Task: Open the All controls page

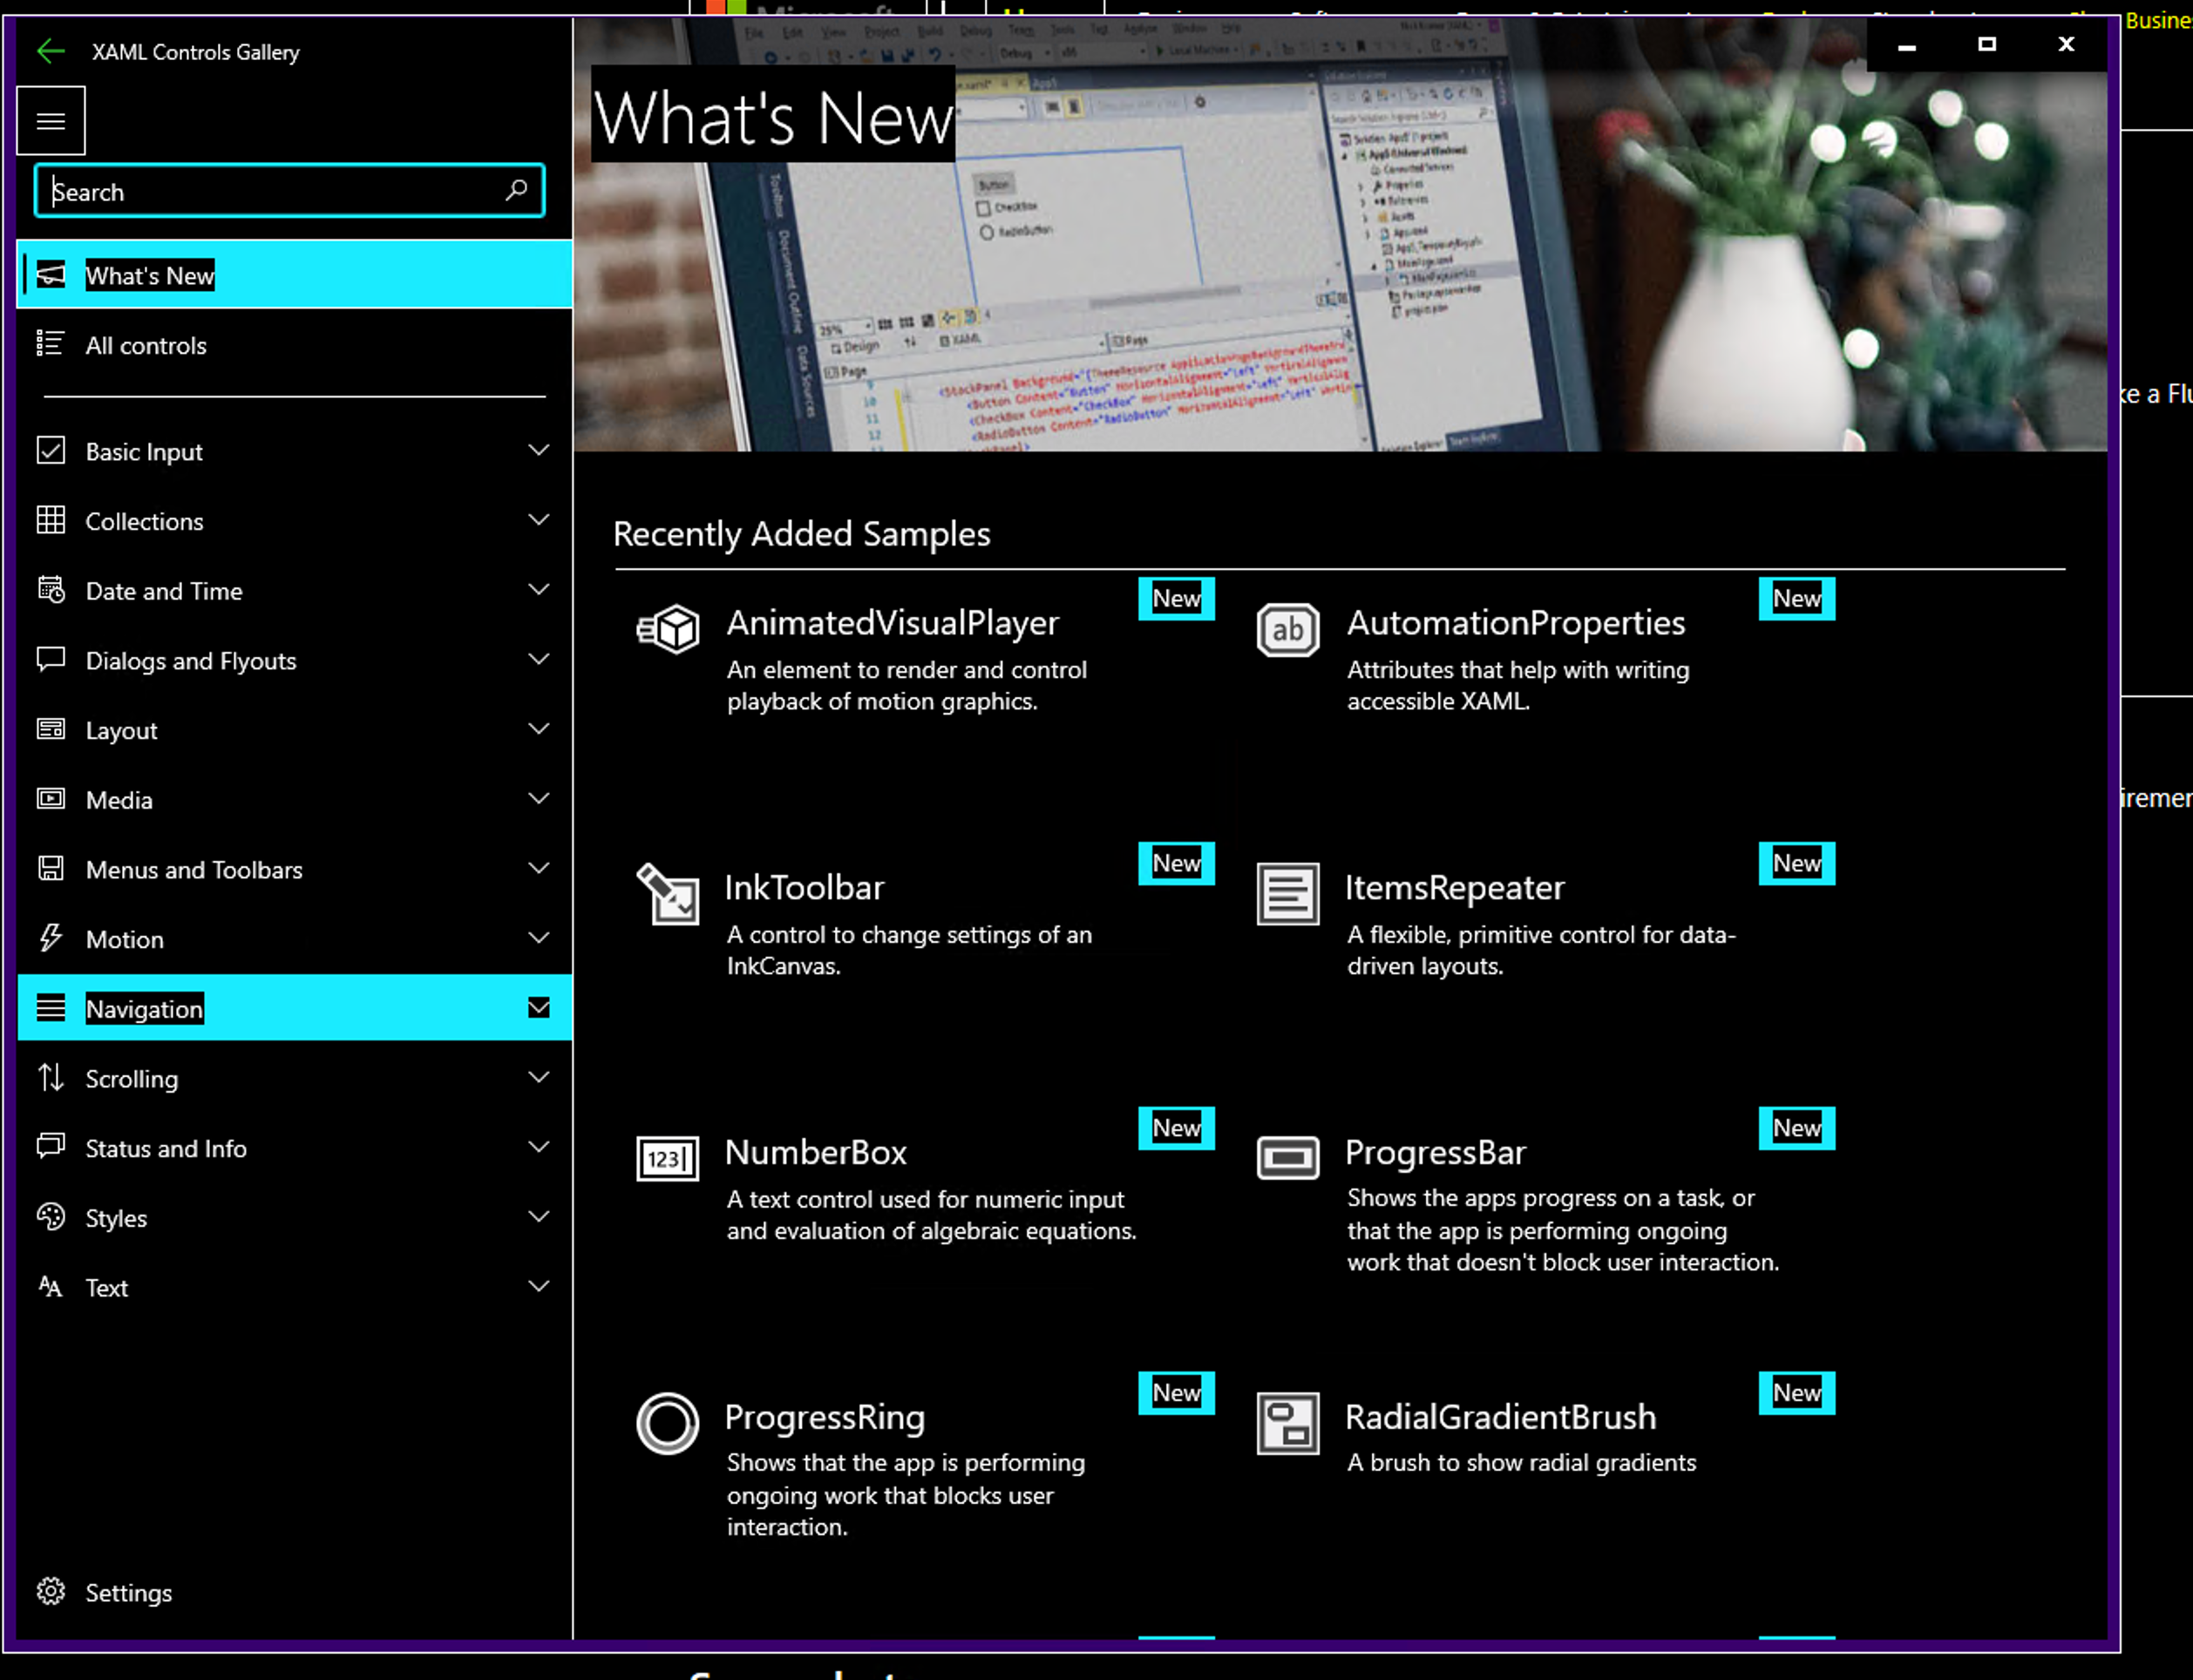Action: pos(146,345)
